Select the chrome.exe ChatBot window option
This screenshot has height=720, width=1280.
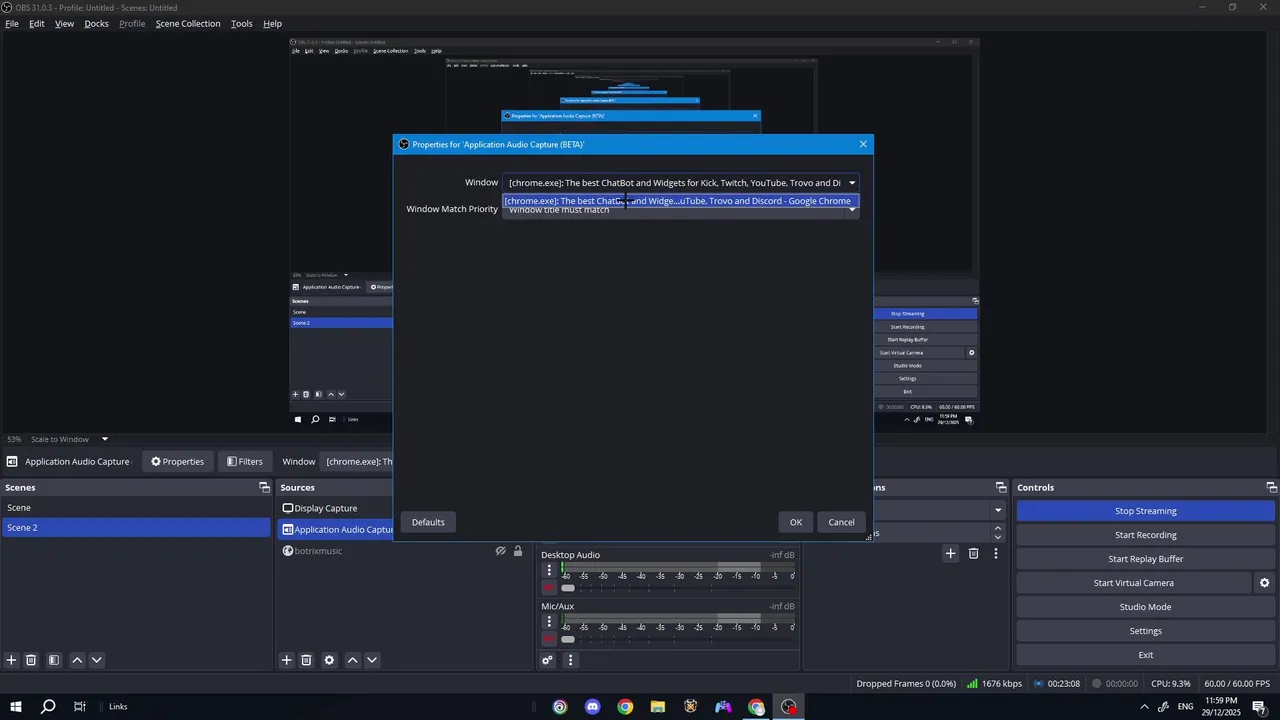tap(680, 201)
